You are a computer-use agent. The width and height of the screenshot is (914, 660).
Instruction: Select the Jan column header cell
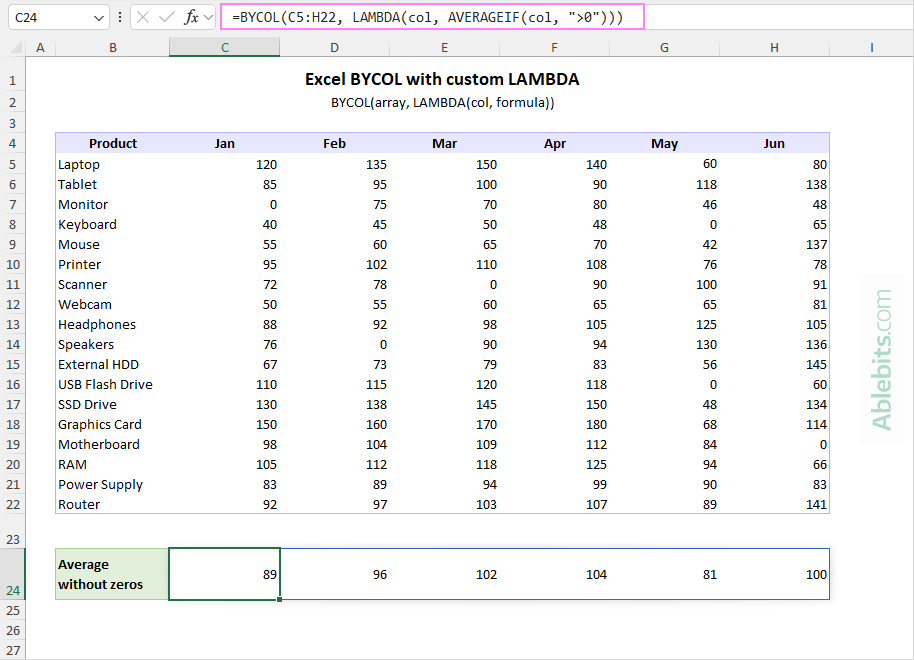coord(224,143)
